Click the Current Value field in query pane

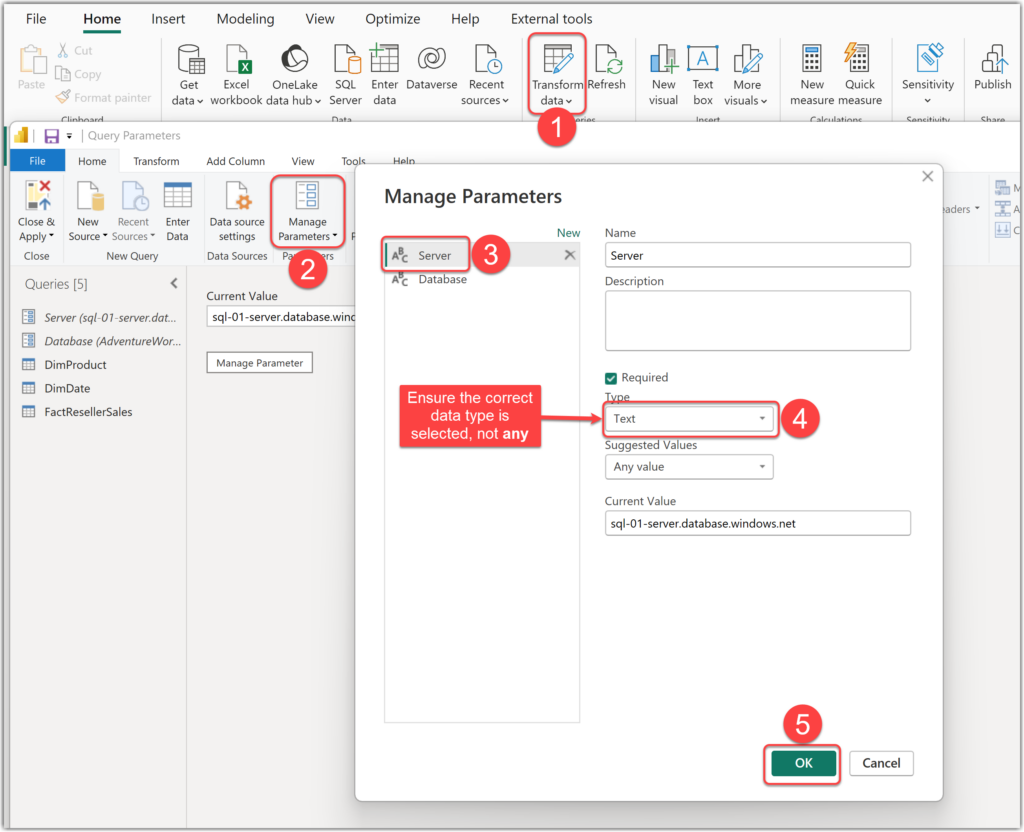tap(281, 317)
